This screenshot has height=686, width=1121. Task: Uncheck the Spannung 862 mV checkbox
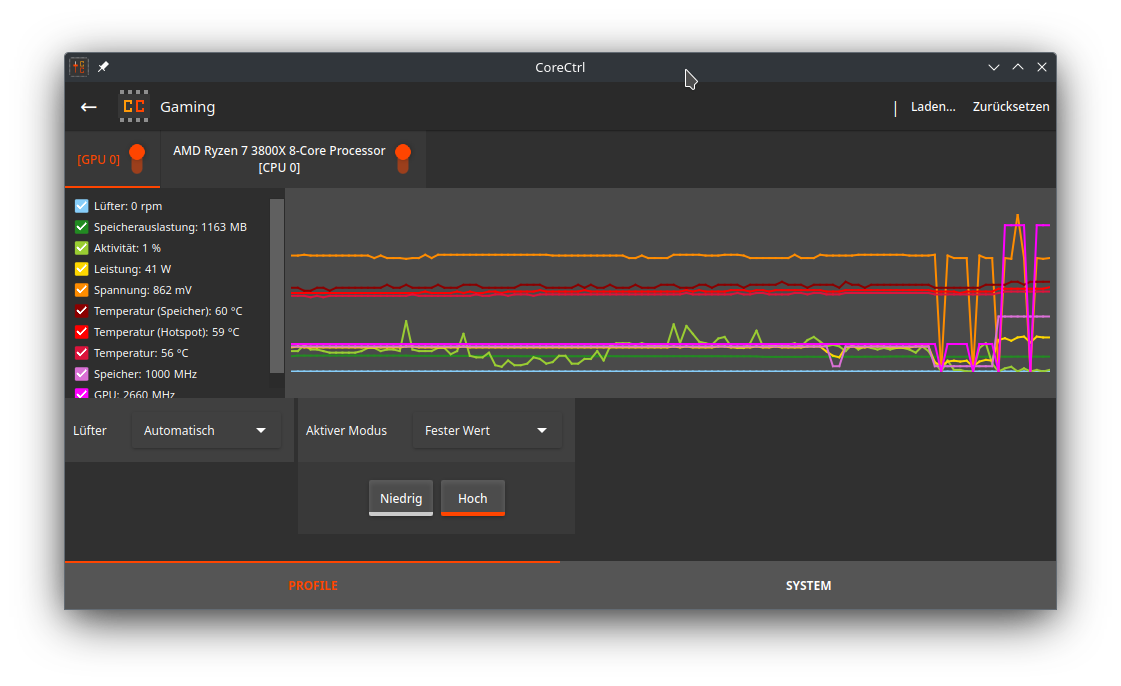tap(82, 290)
